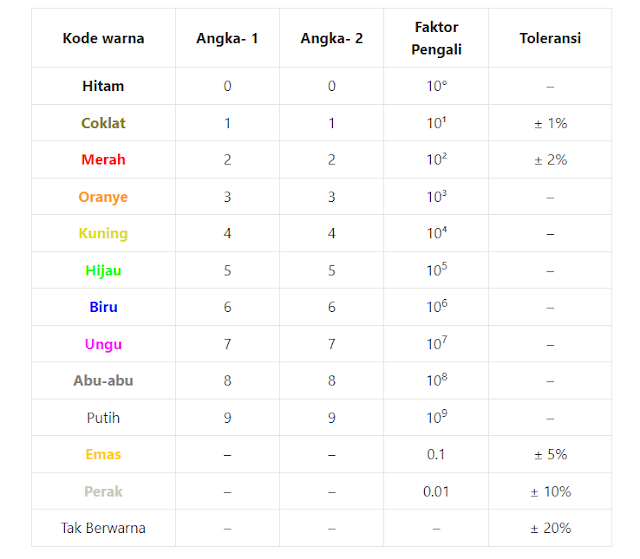Viewport: 640px width, 559px height.
Task: Click the Coklat color name
Action: click(103, 123)
